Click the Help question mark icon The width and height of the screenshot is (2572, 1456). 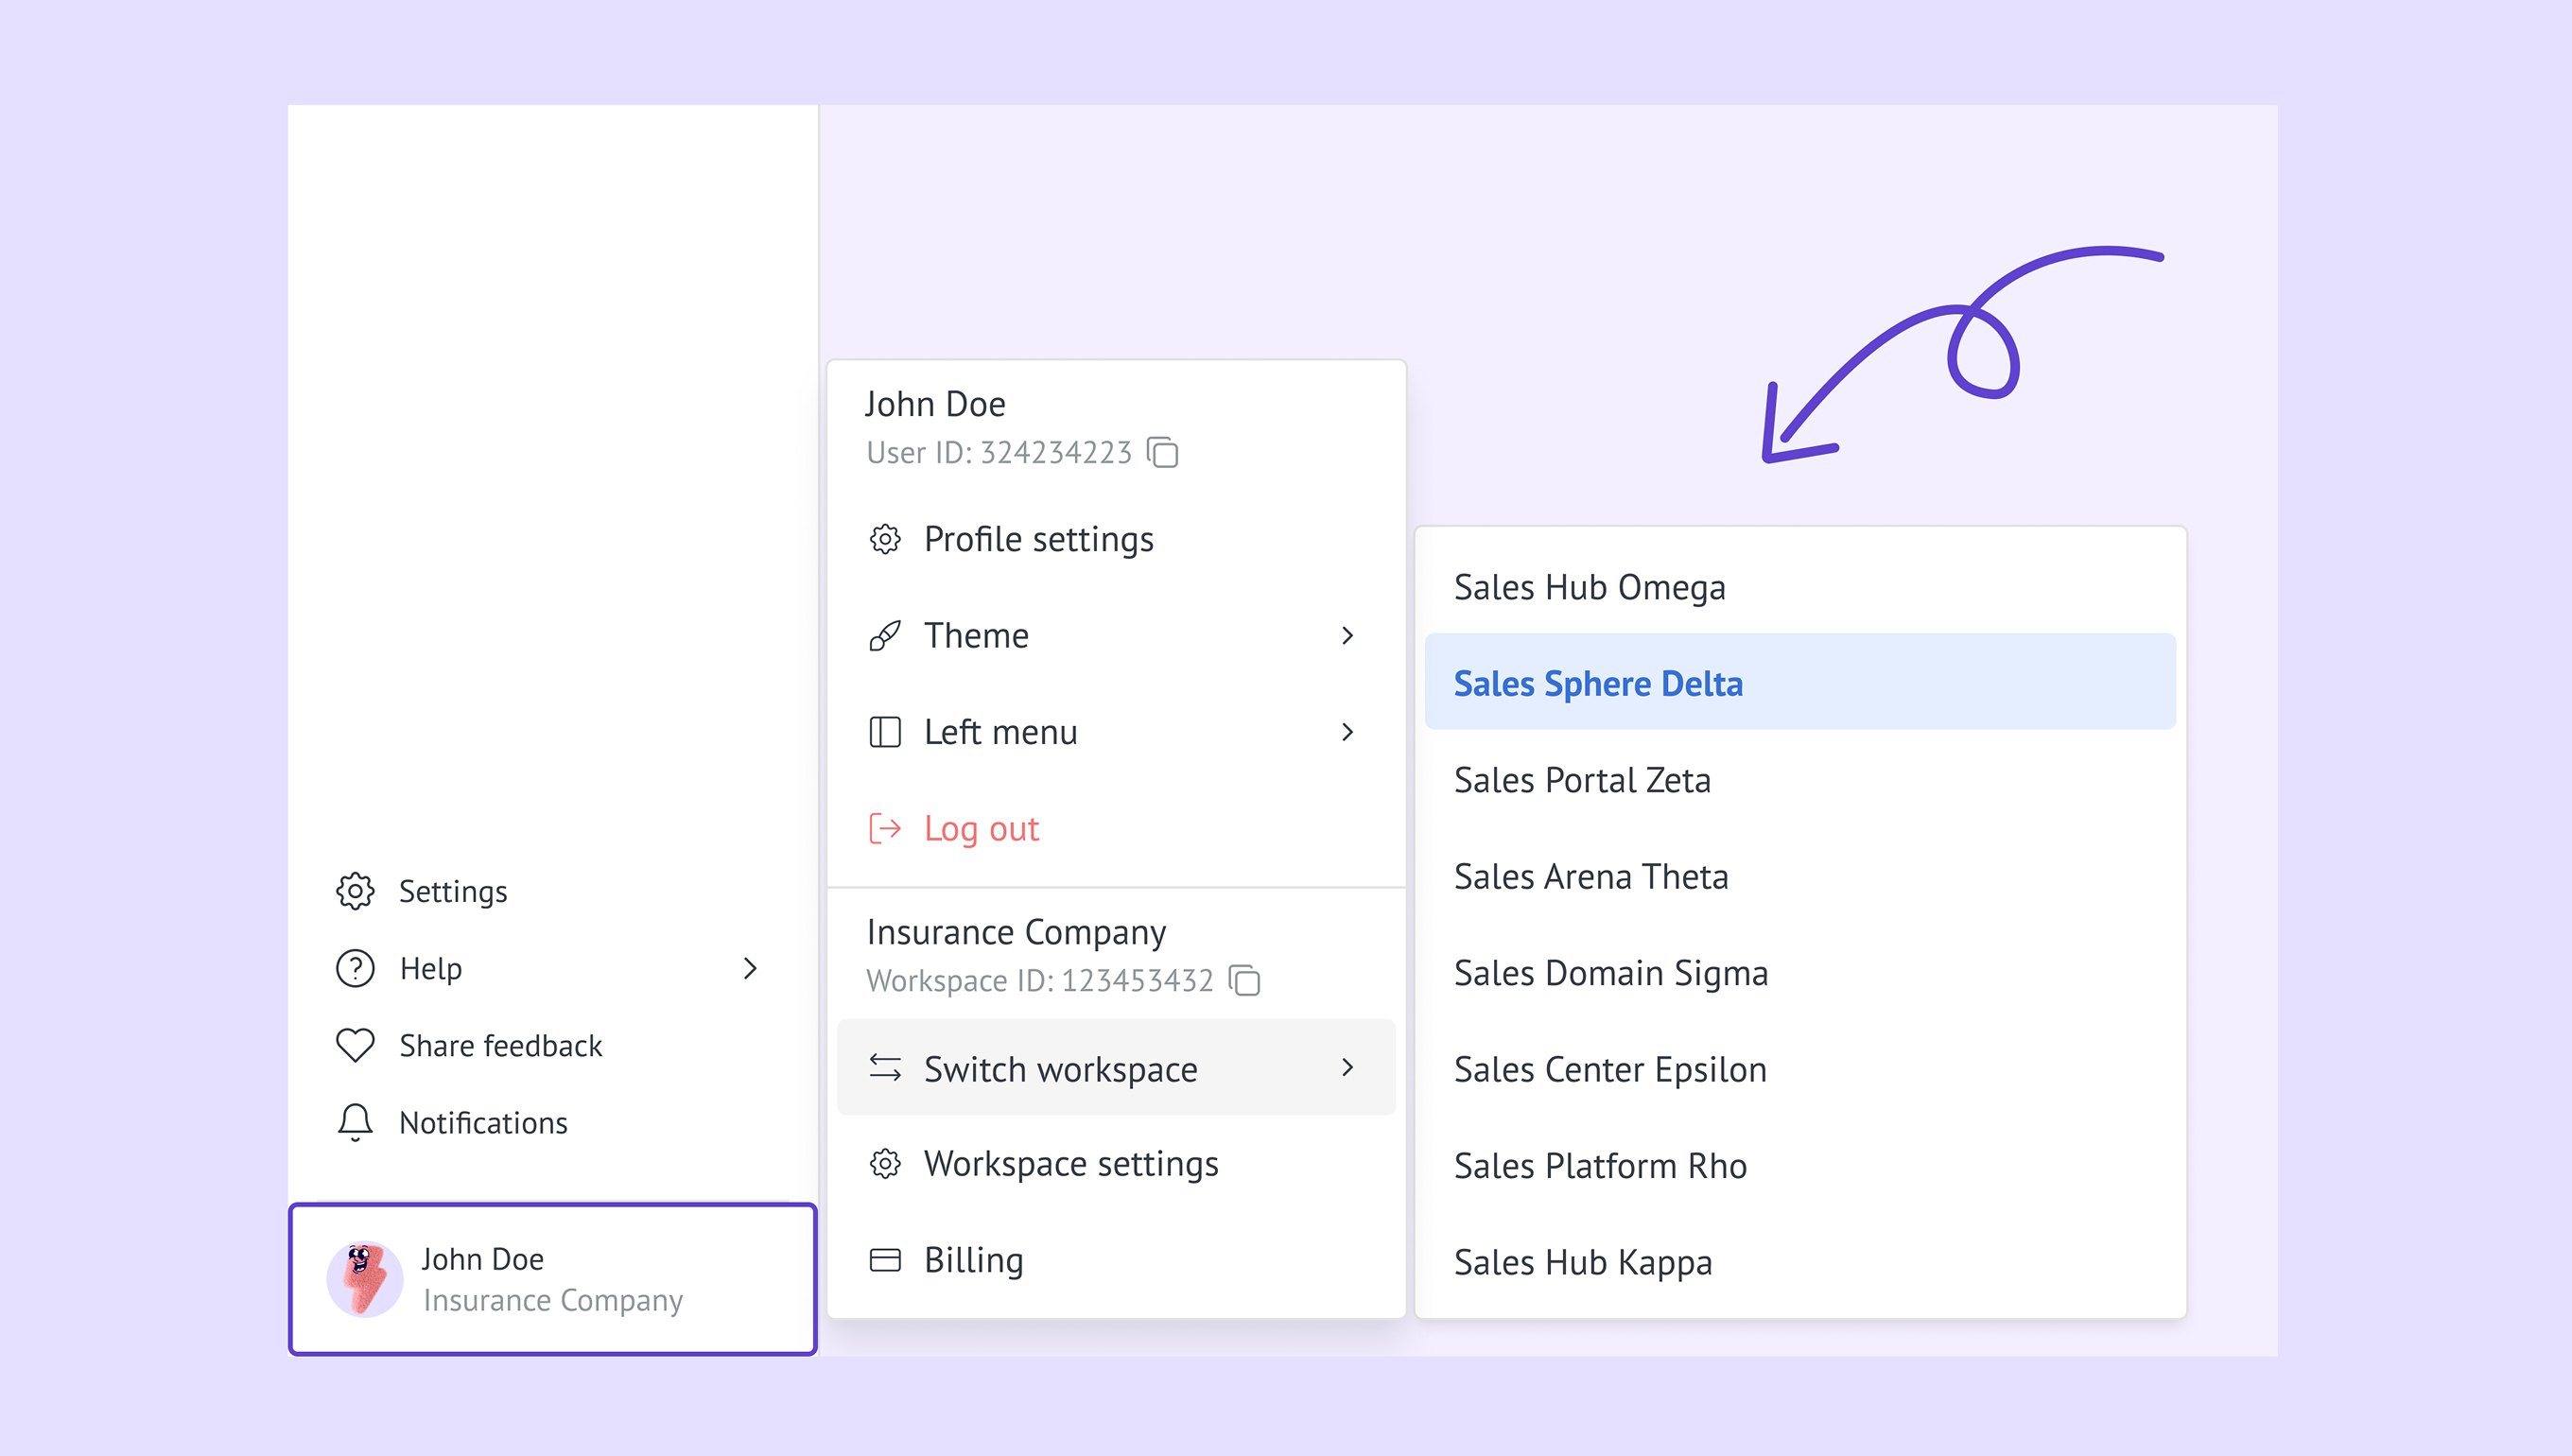pyautogui.click(x=355, y=968)
